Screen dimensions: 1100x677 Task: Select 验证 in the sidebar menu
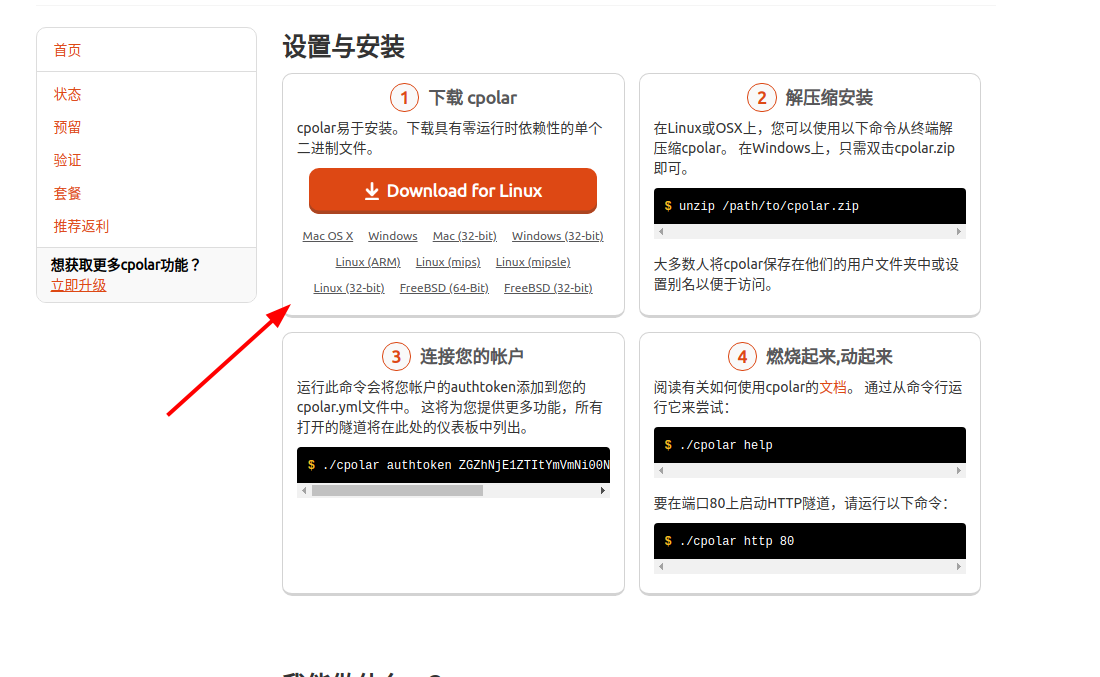coord(66,160)
